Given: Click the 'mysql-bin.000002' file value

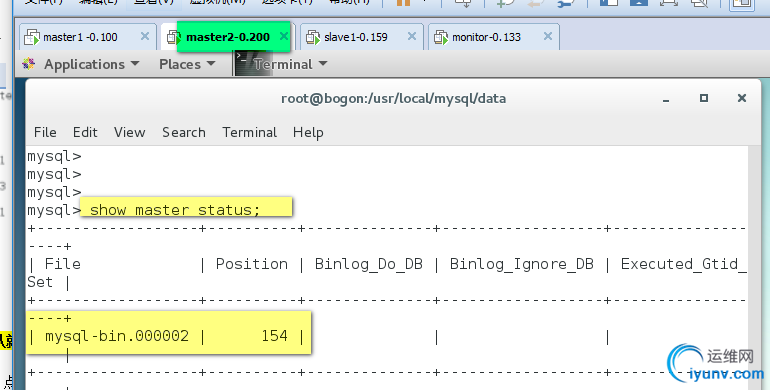Looking at the screenshot, I should pyautogui.click(x=117, y=336).
